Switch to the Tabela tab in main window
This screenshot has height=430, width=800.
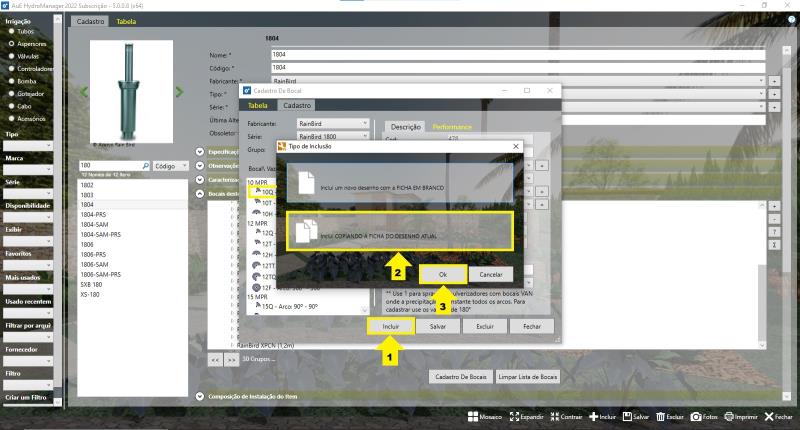coord(126,21)
